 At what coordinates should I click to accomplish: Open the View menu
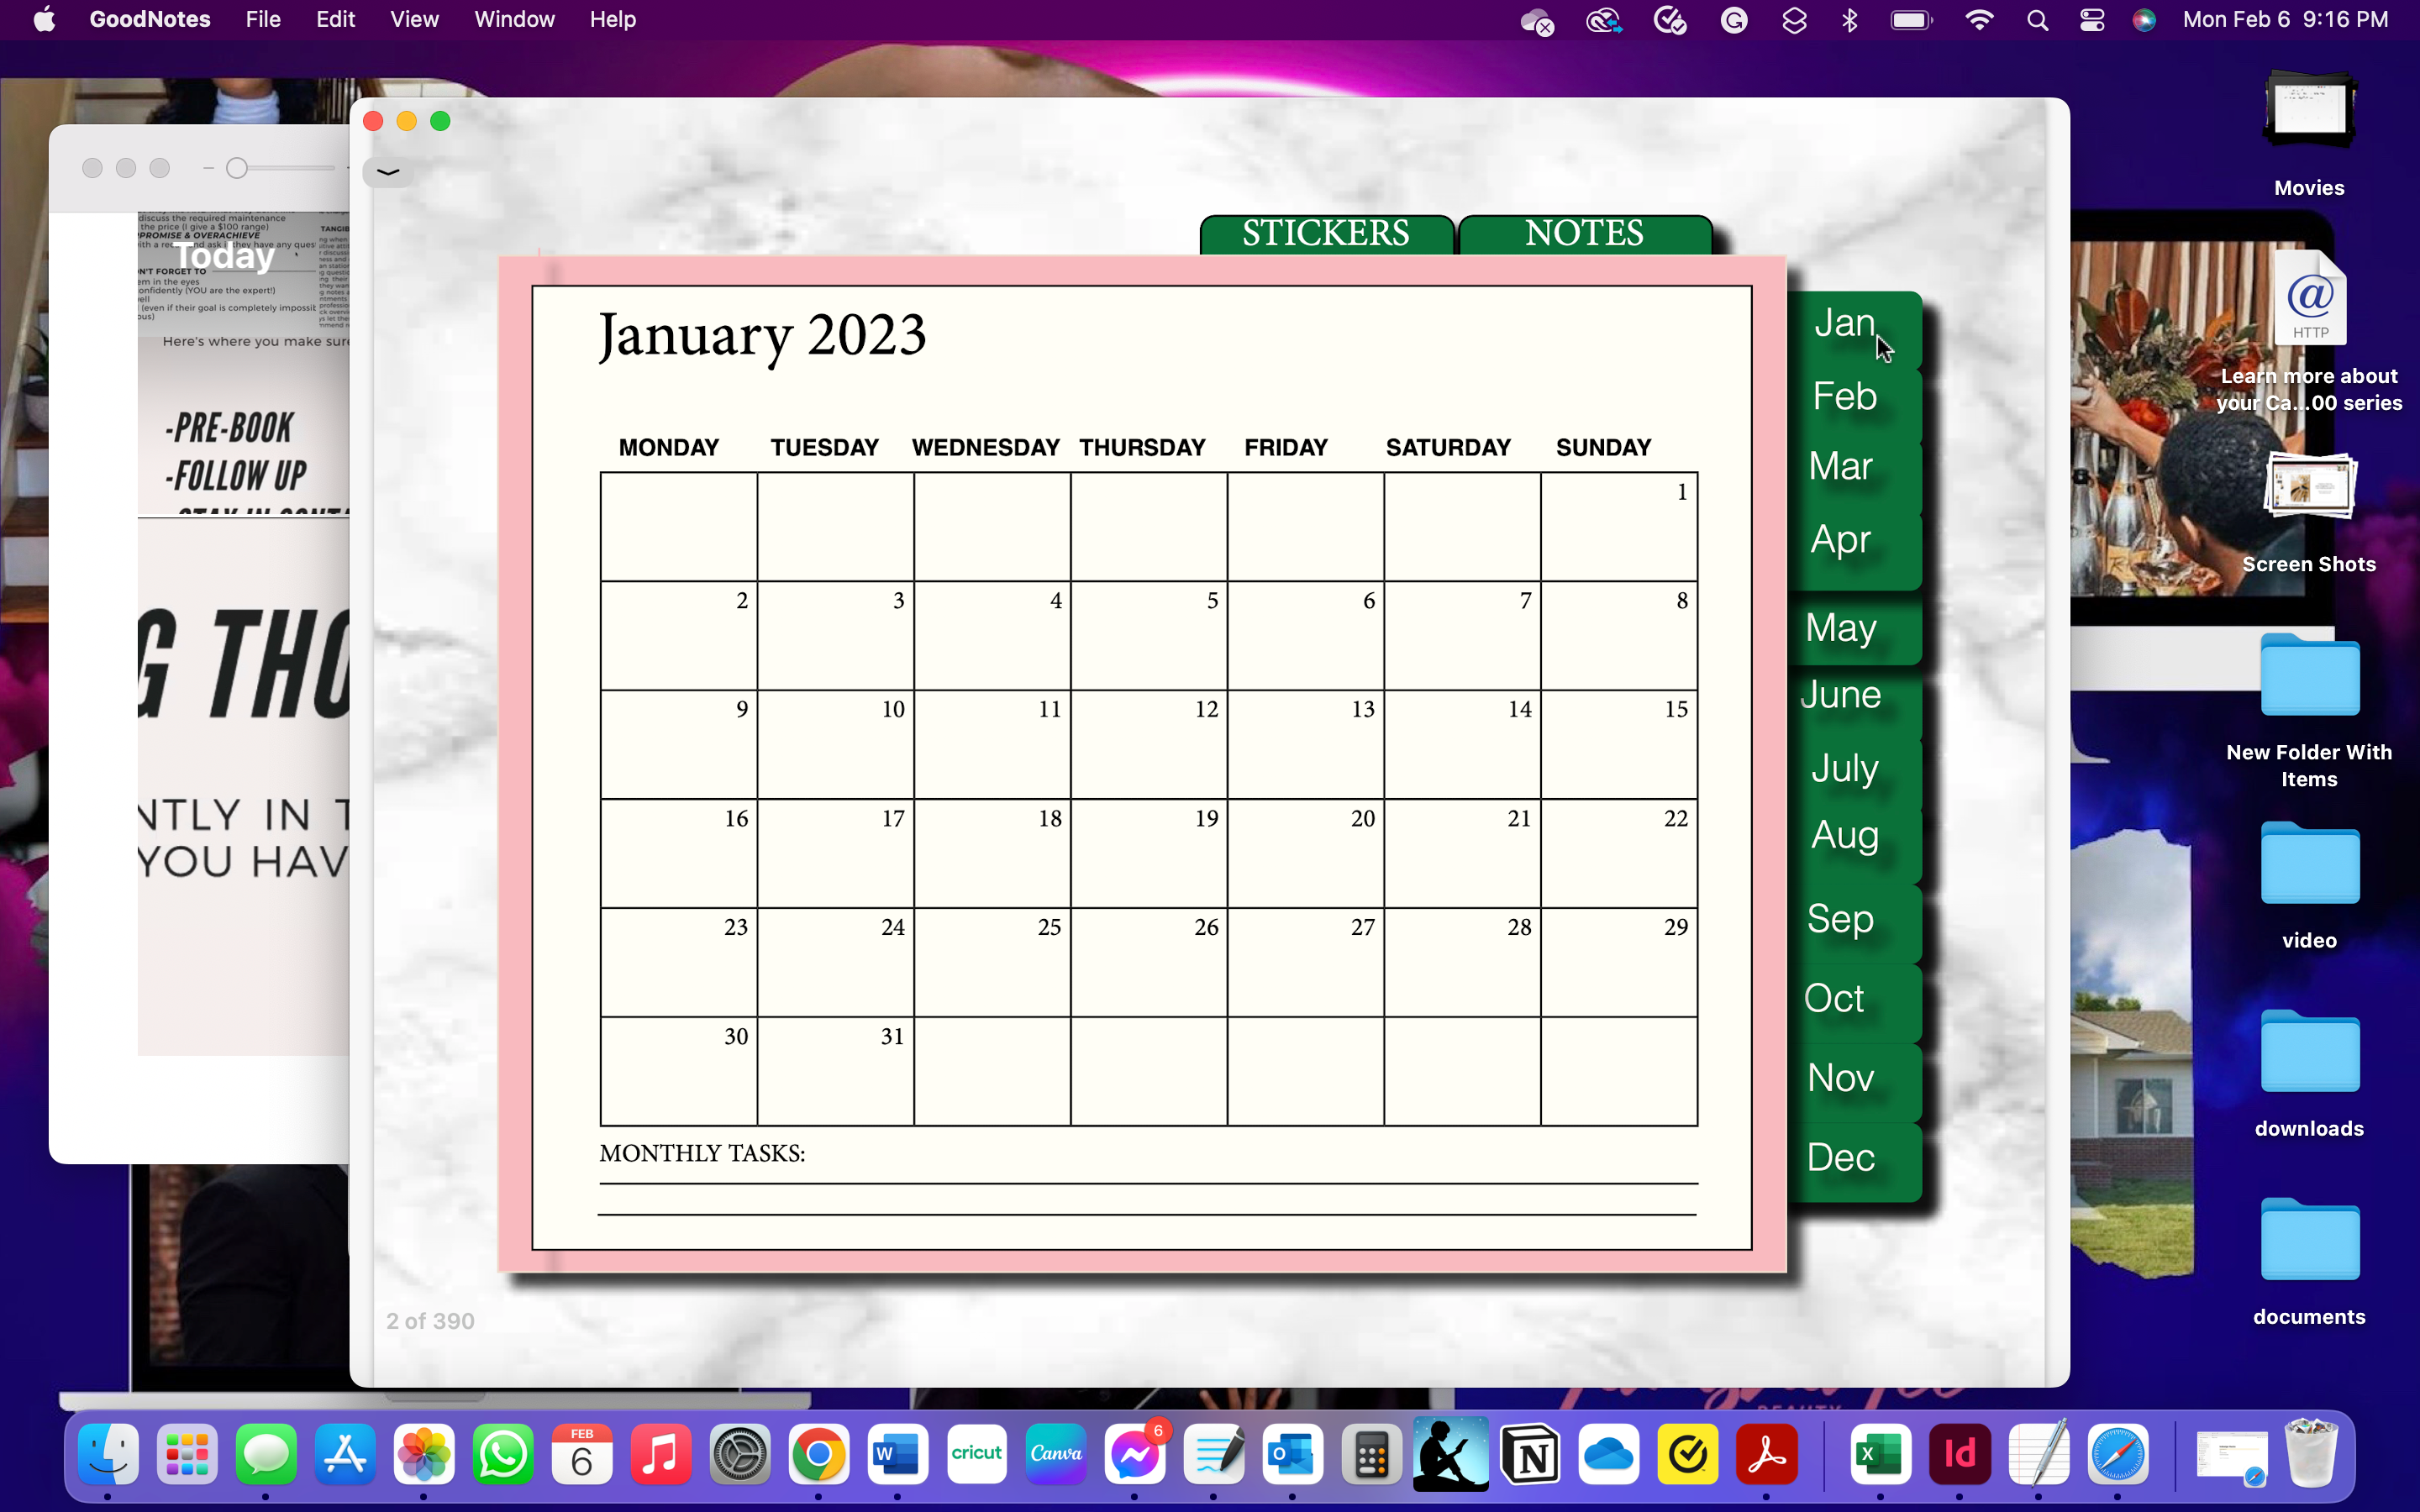point(414,19)
